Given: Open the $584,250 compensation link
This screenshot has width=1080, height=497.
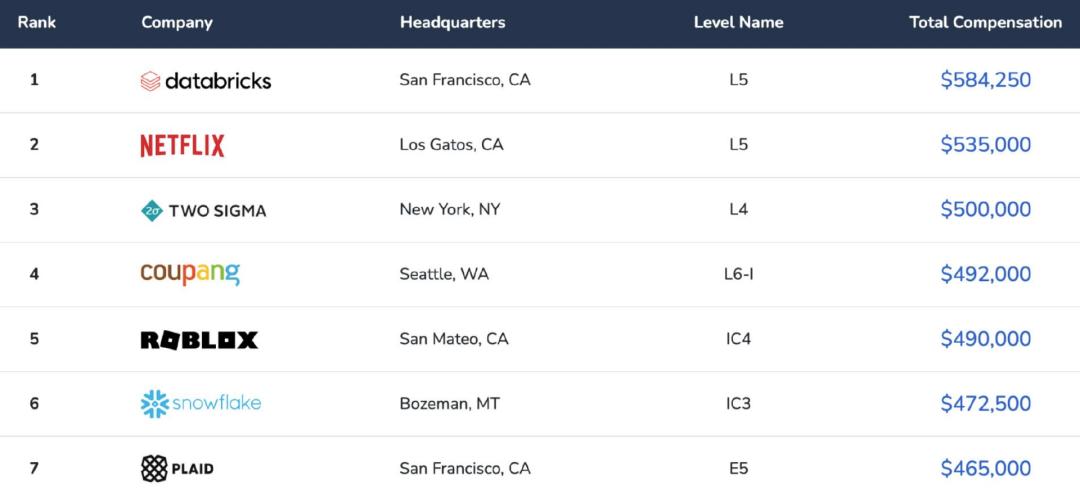Looking at the screenshot, I should [x=986, y=80].
